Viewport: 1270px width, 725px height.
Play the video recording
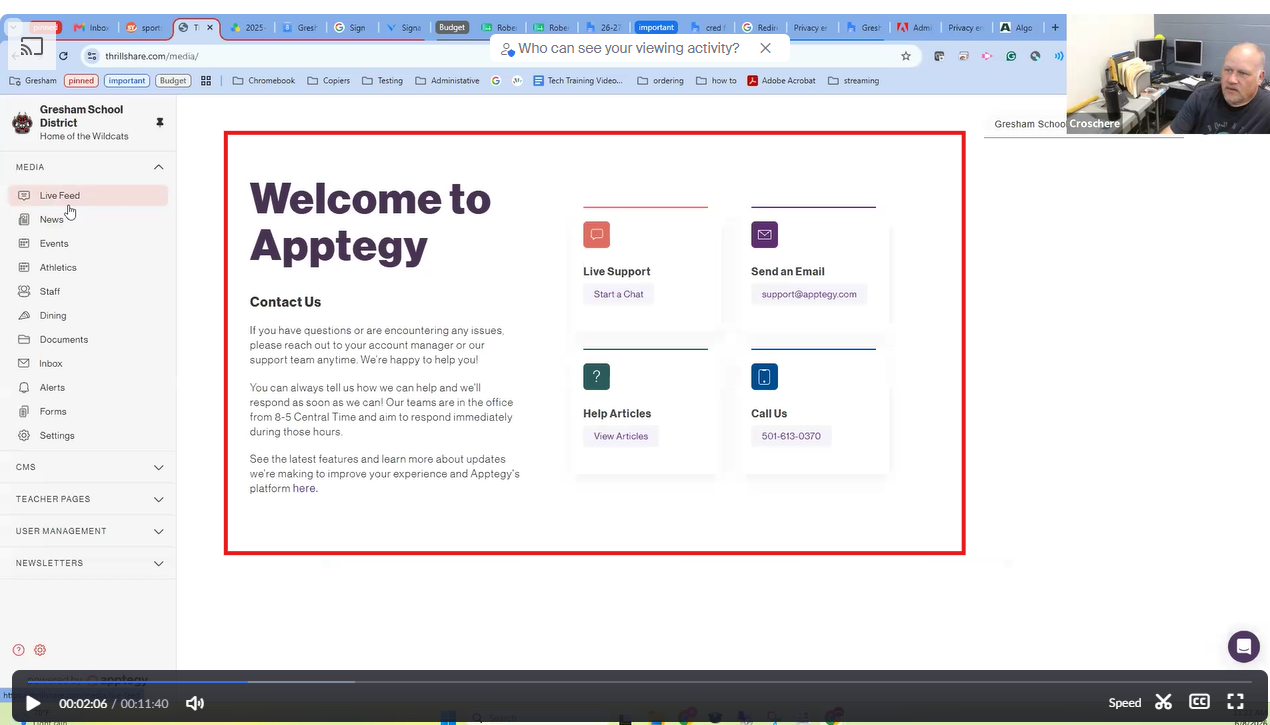tap(33, 703)
